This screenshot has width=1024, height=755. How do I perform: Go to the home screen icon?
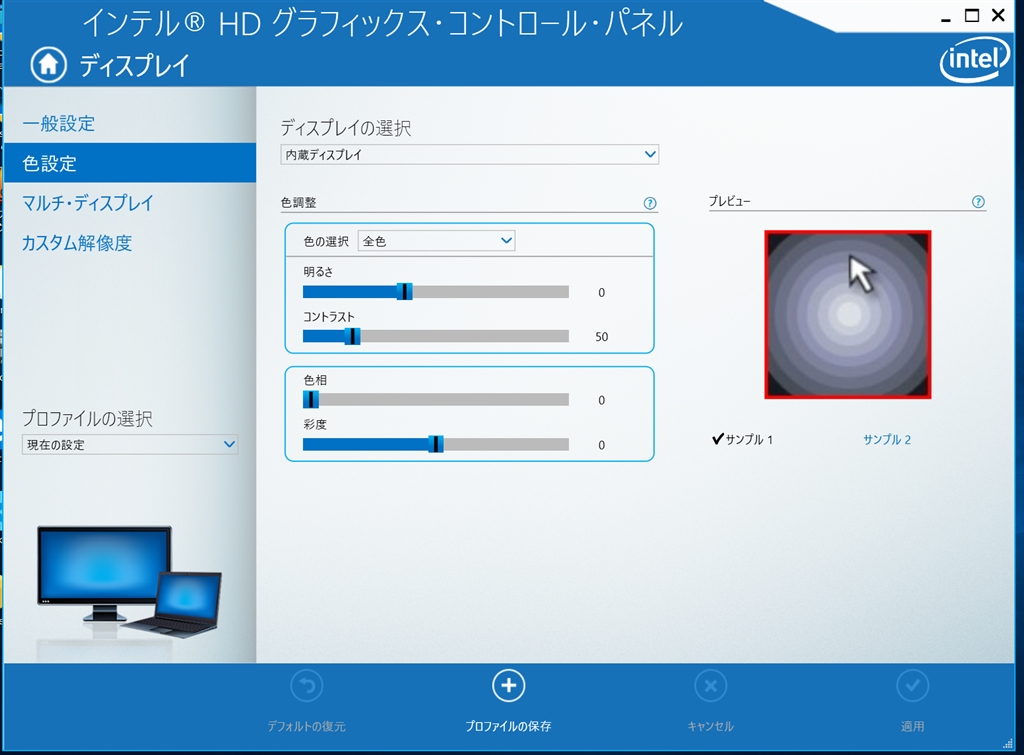48,65
